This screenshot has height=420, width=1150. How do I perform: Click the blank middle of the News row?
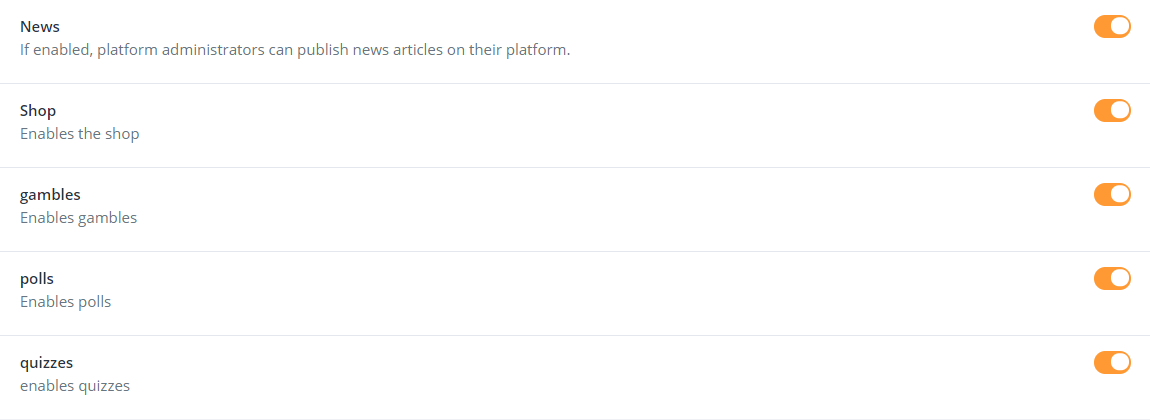click(800, 40)
